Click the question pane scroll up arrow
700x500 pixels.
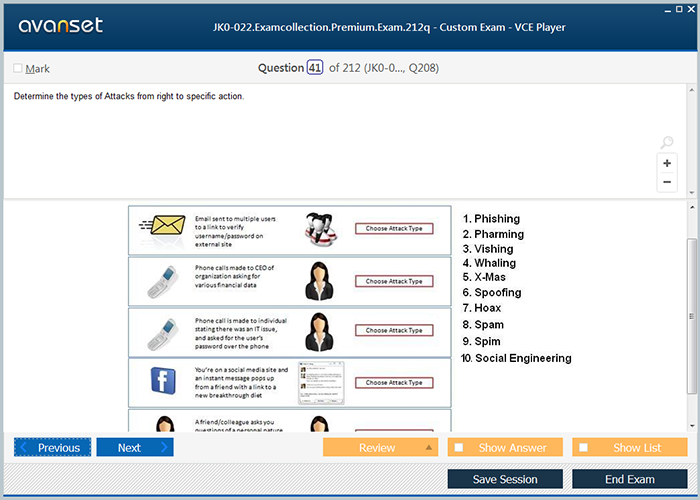click(692, 90)
